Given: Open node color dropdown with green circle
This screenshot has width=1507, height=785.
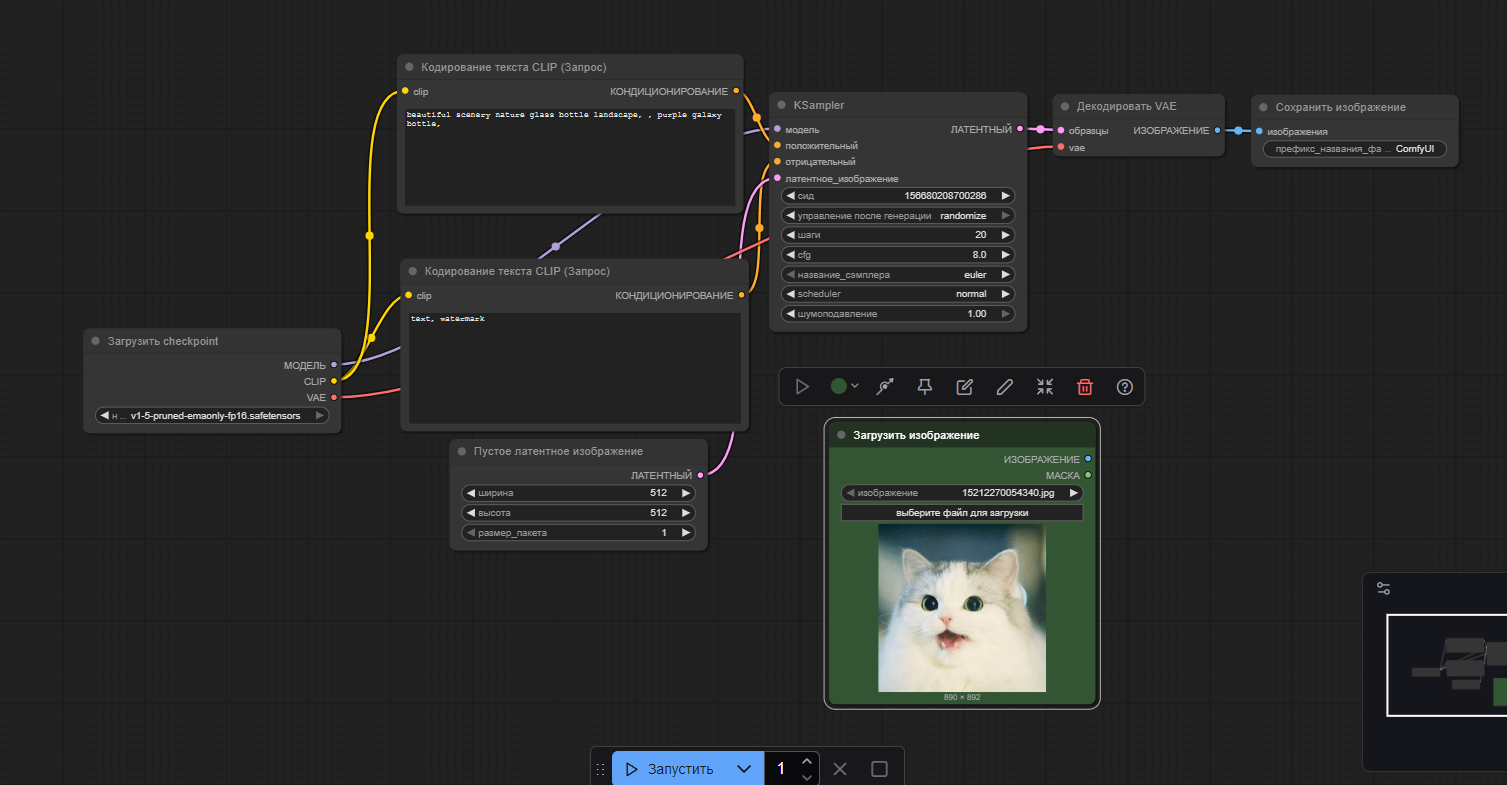Looking at the screenshot, I should [844, 387].
